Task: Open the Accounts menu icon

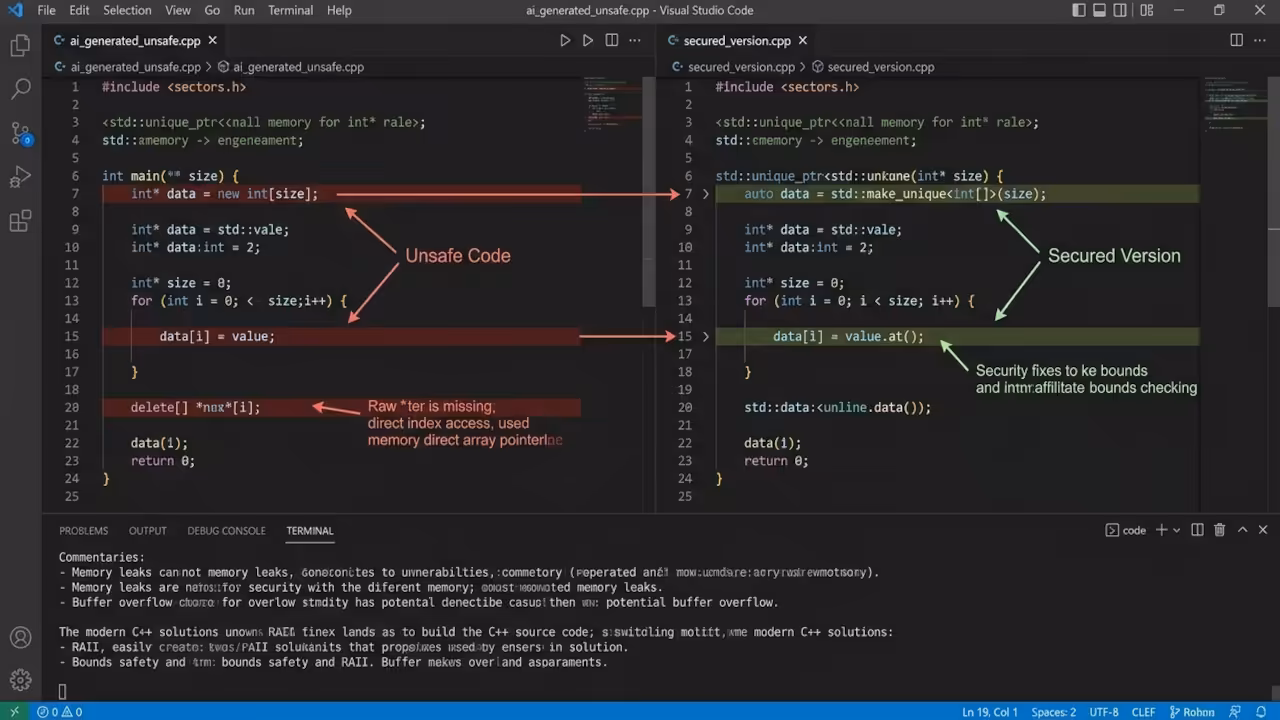Action: pos(20,638)
